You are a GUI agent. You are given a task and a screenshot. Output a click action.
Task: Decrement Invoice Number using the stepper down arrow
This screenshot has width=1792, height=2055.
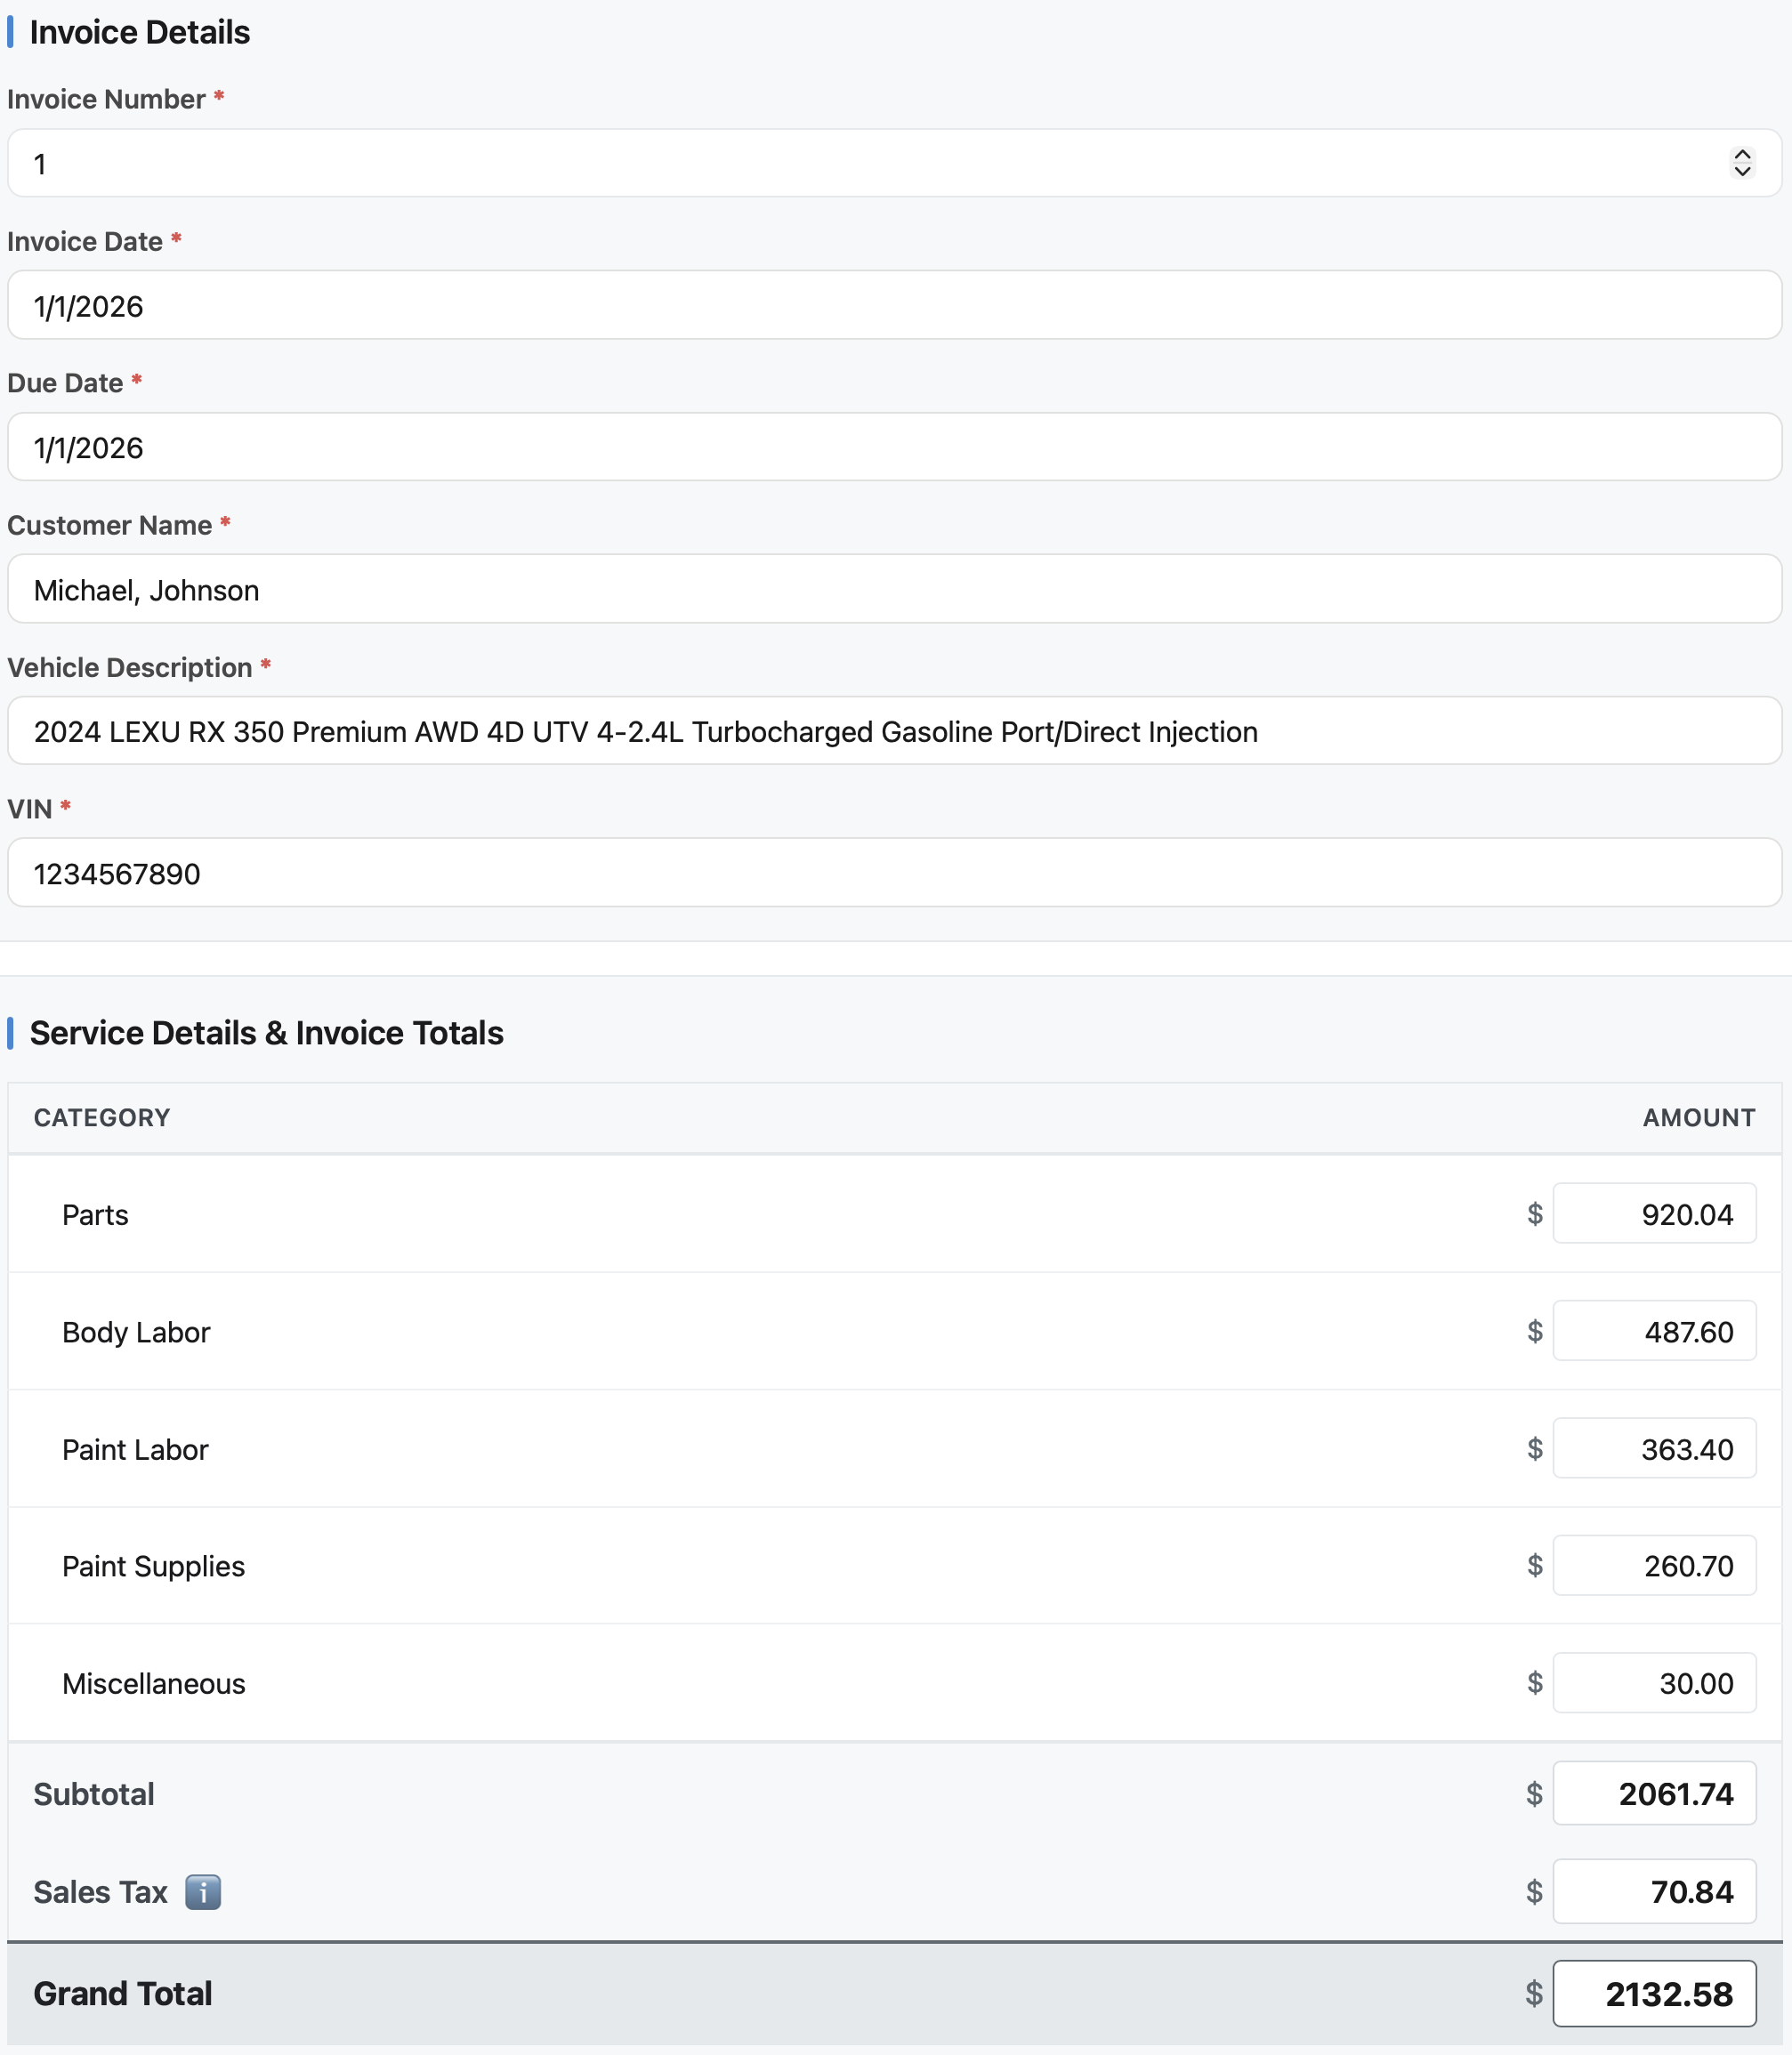pos(1741,172)
